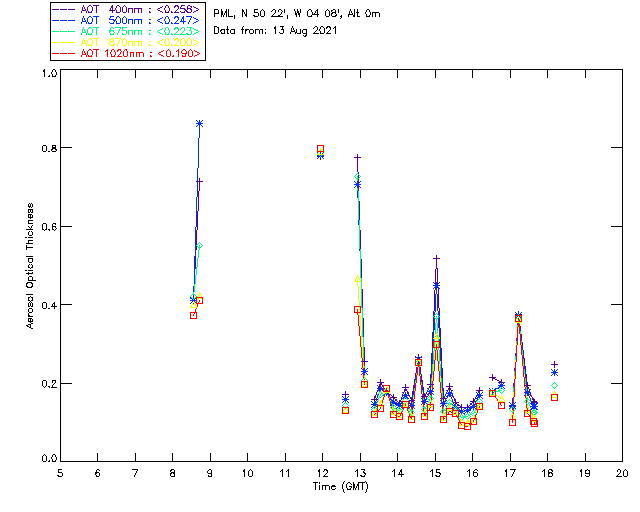Screen dimensions: 640x512
Task: Click the red square marker at 18 GMT
Action: (554, 397)
